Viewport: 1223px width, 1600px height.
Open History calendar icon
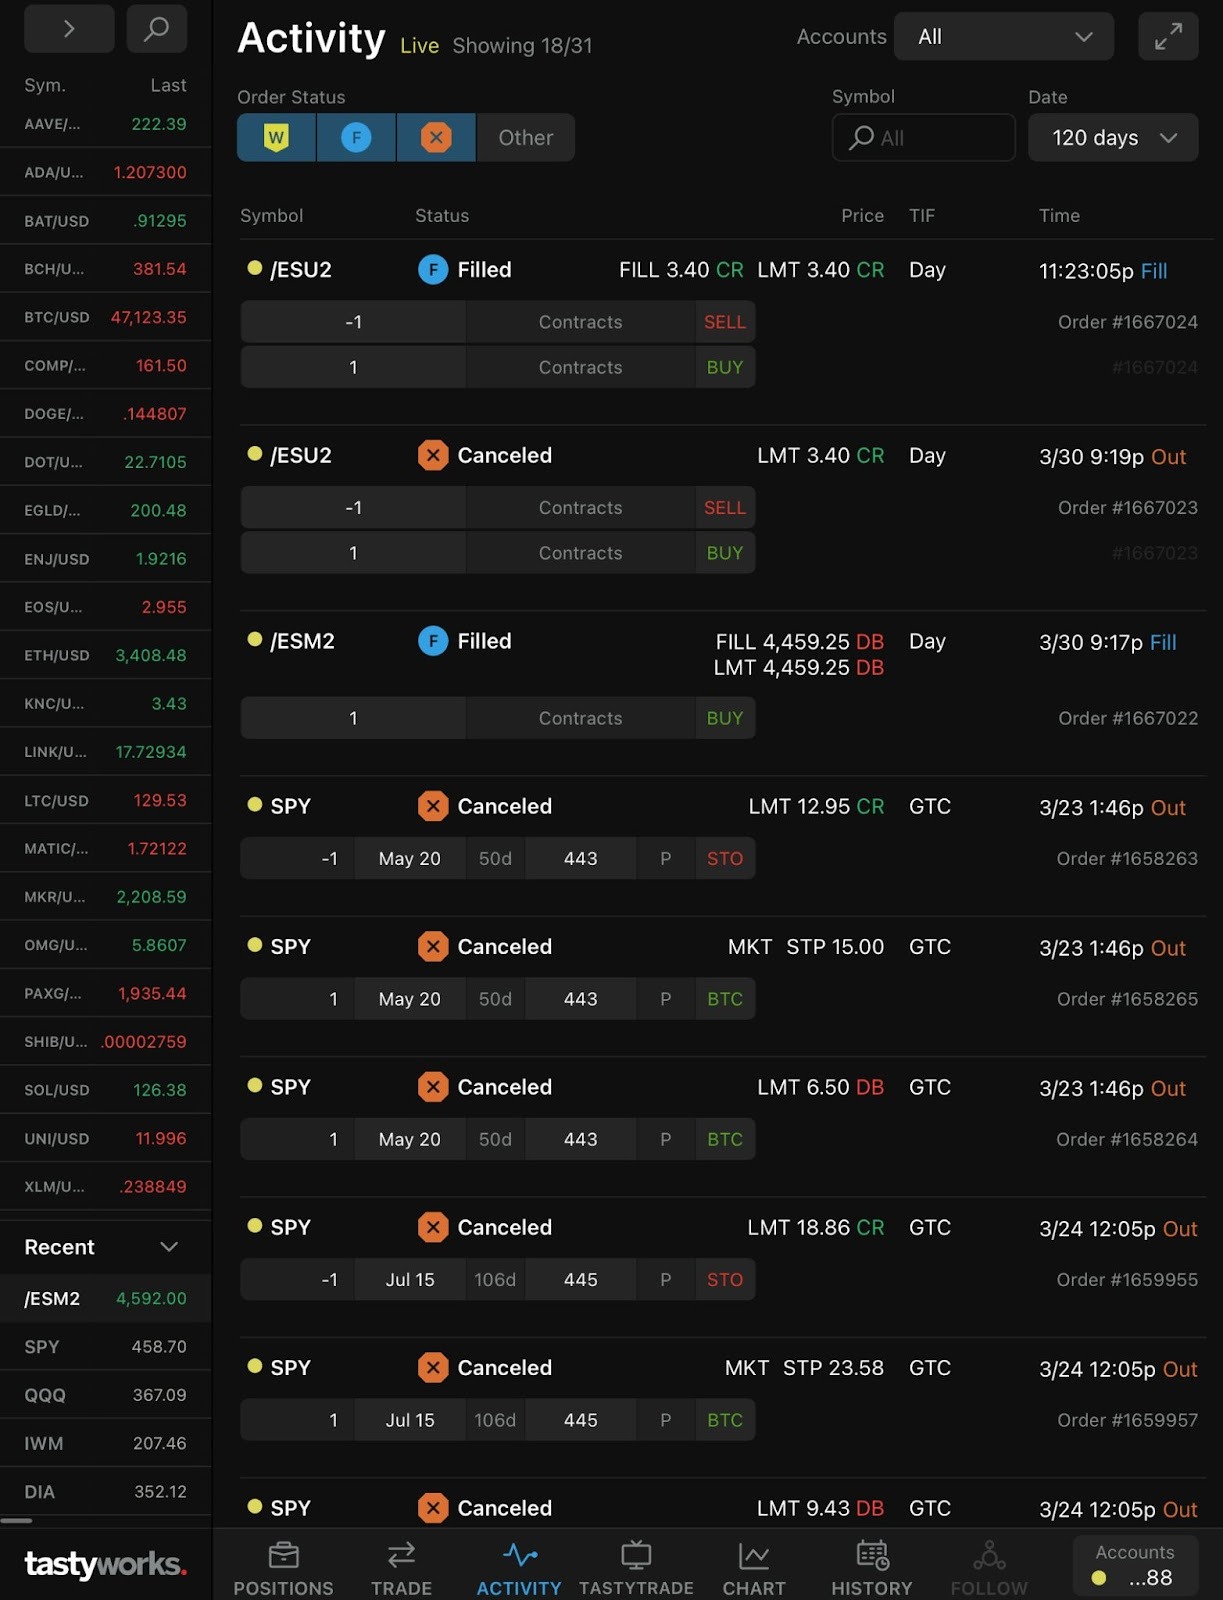pos(872,1556)
